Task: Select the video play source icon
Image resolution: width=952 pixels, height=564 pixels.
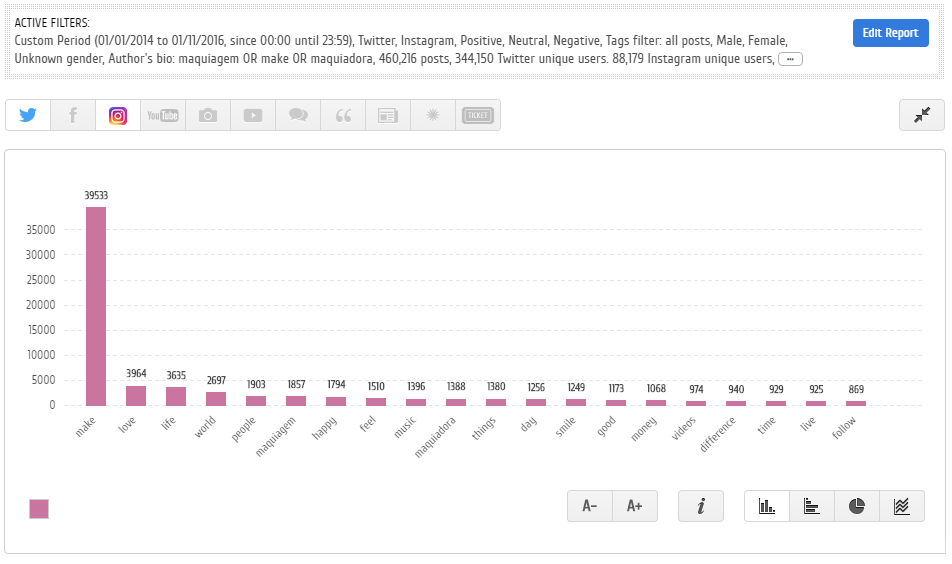Action: 253,115
